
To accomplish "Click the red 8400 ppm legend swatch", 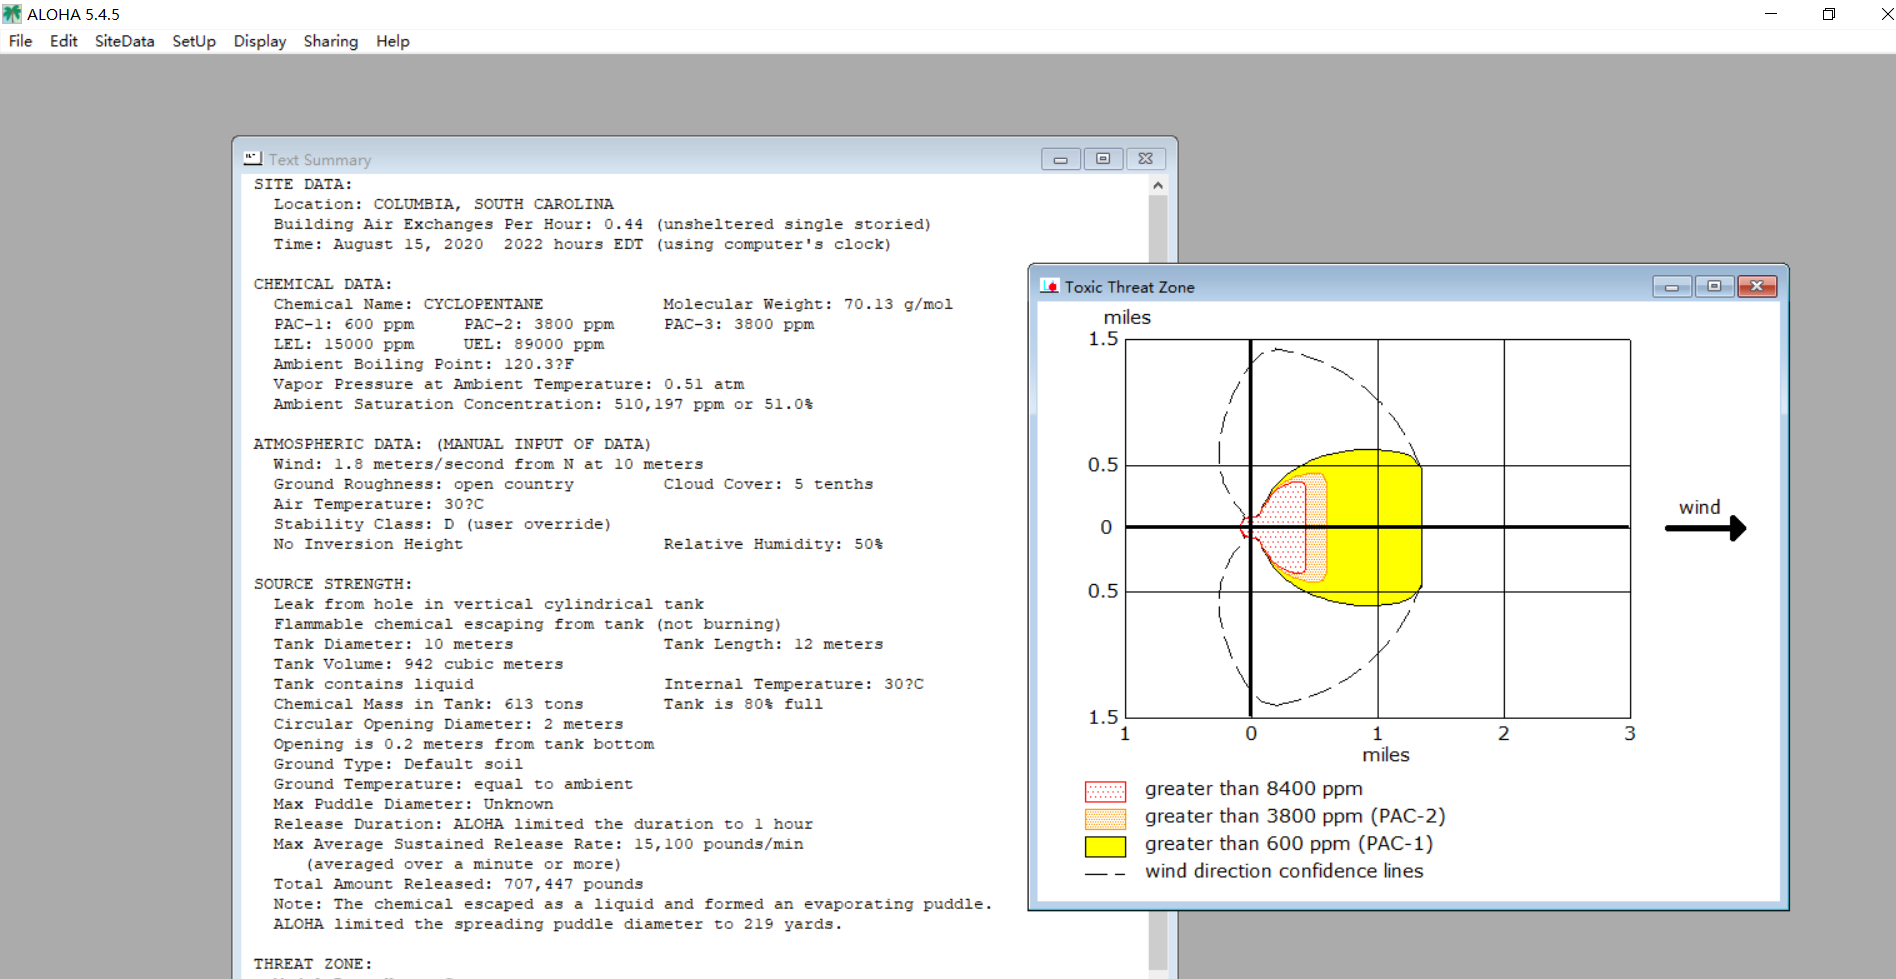I will click(1105, 791).
